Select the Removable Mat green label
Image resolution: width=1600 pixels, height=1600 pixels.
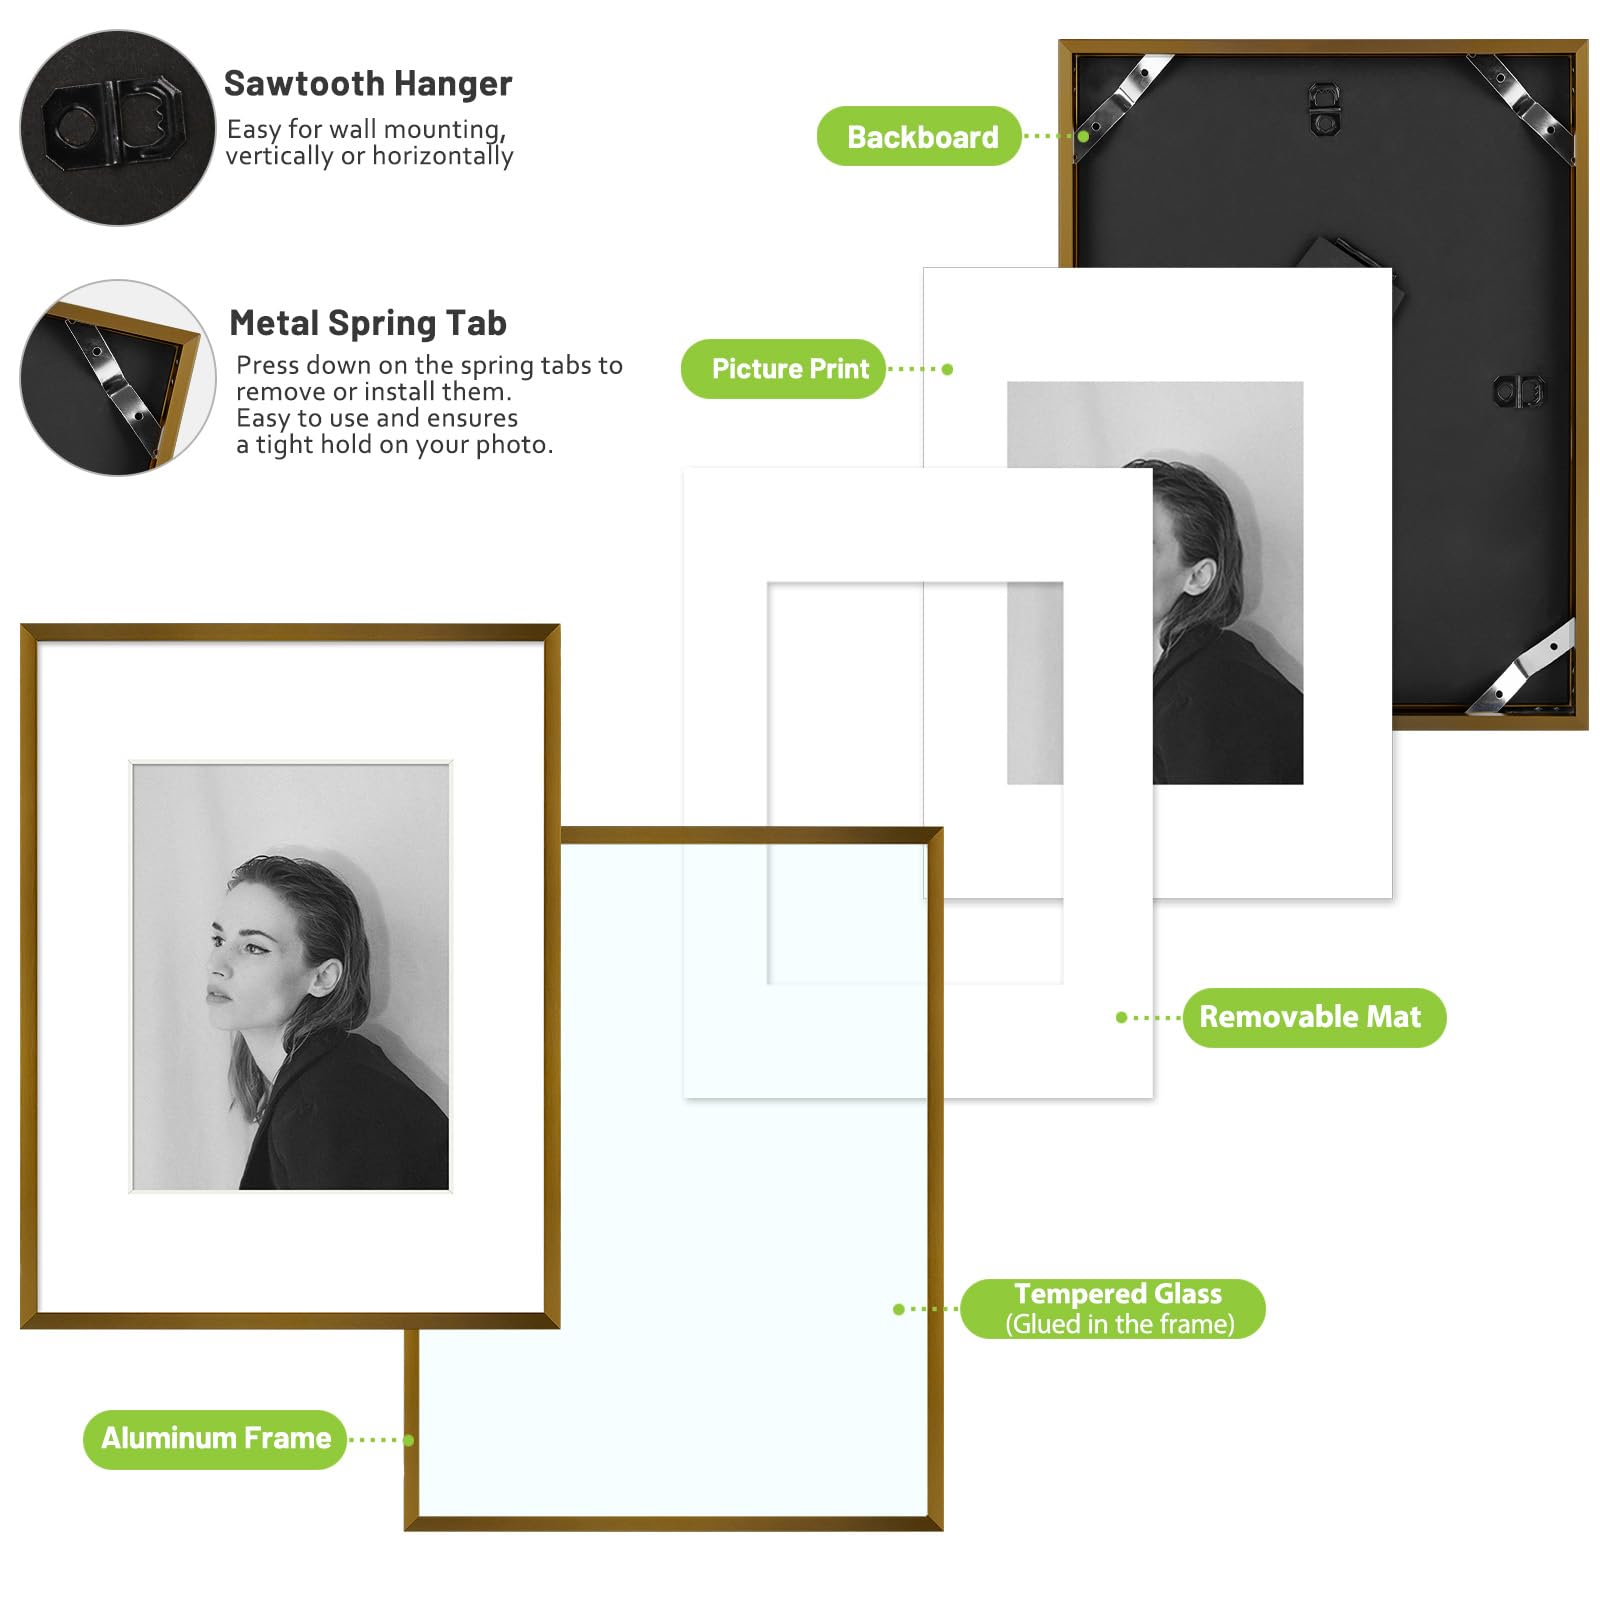[1314, 1018]
